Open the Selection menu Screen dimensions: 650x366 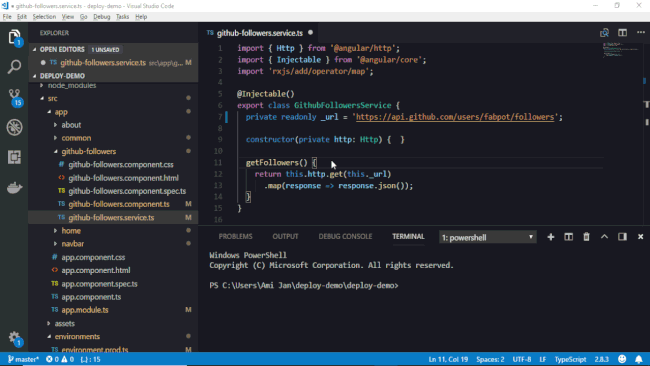(44, 17)
